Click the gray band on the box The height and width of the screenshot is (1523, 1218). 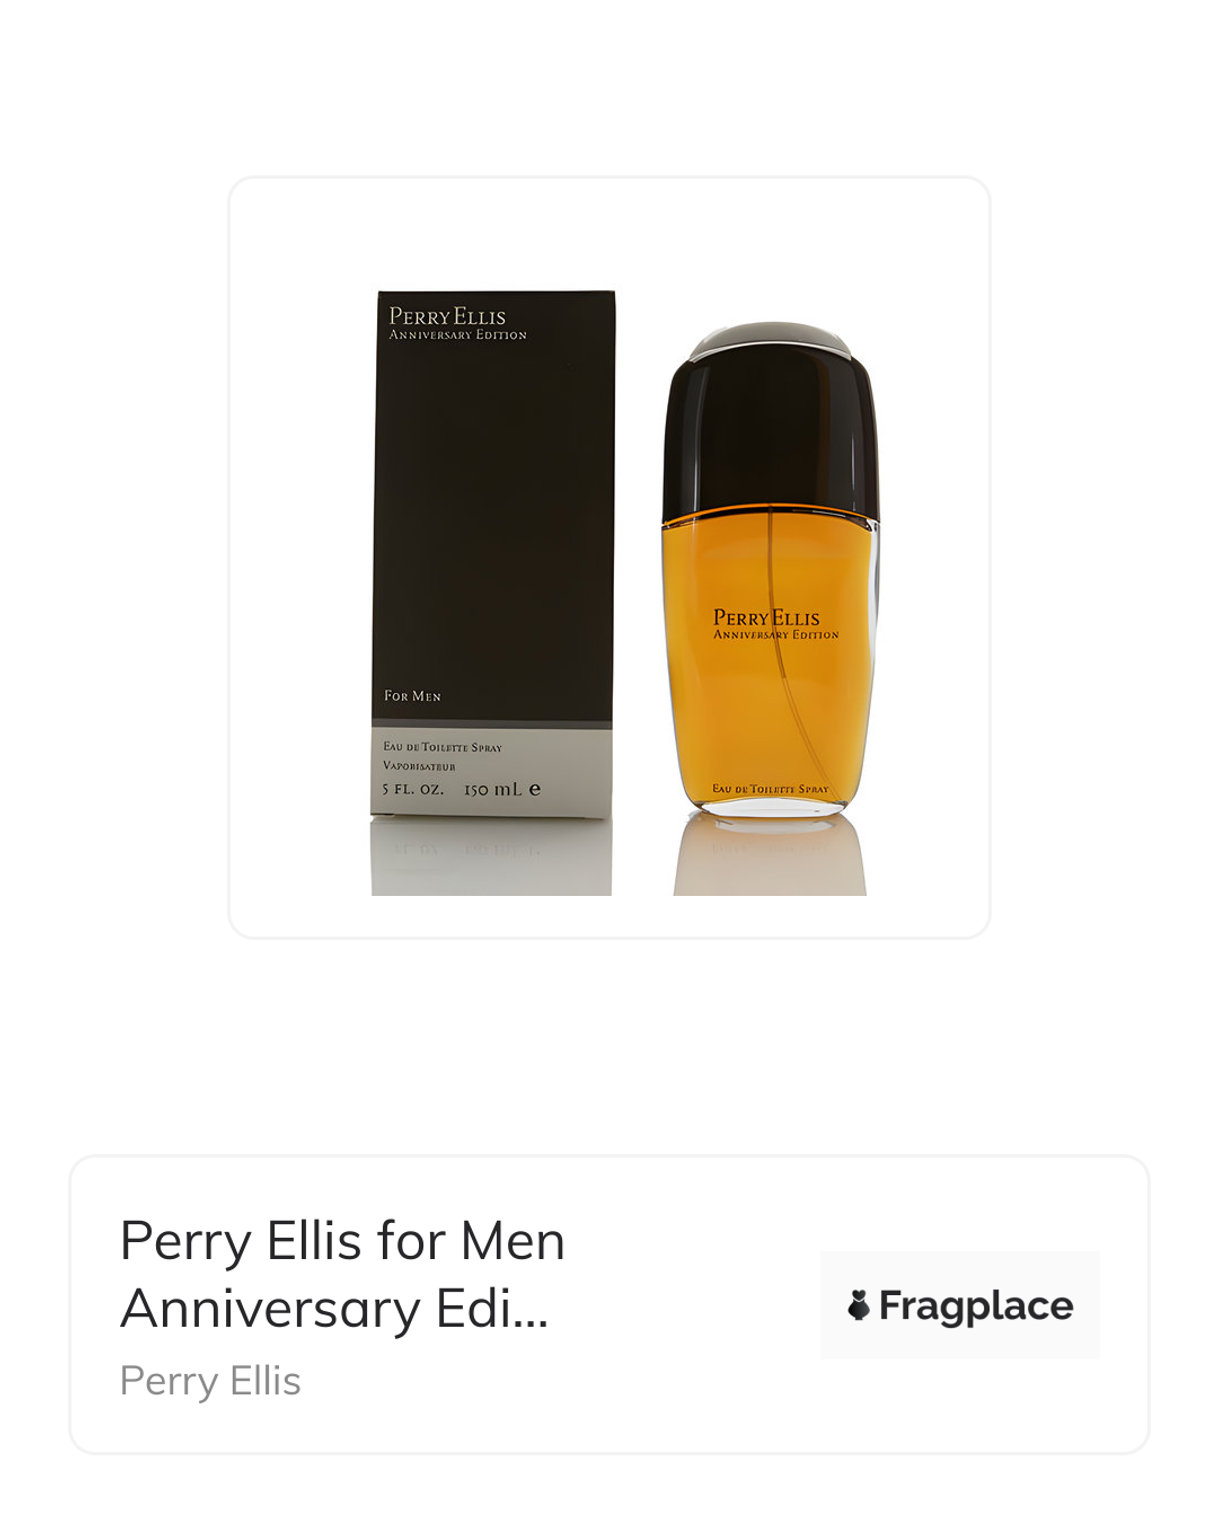click(492, 772)
